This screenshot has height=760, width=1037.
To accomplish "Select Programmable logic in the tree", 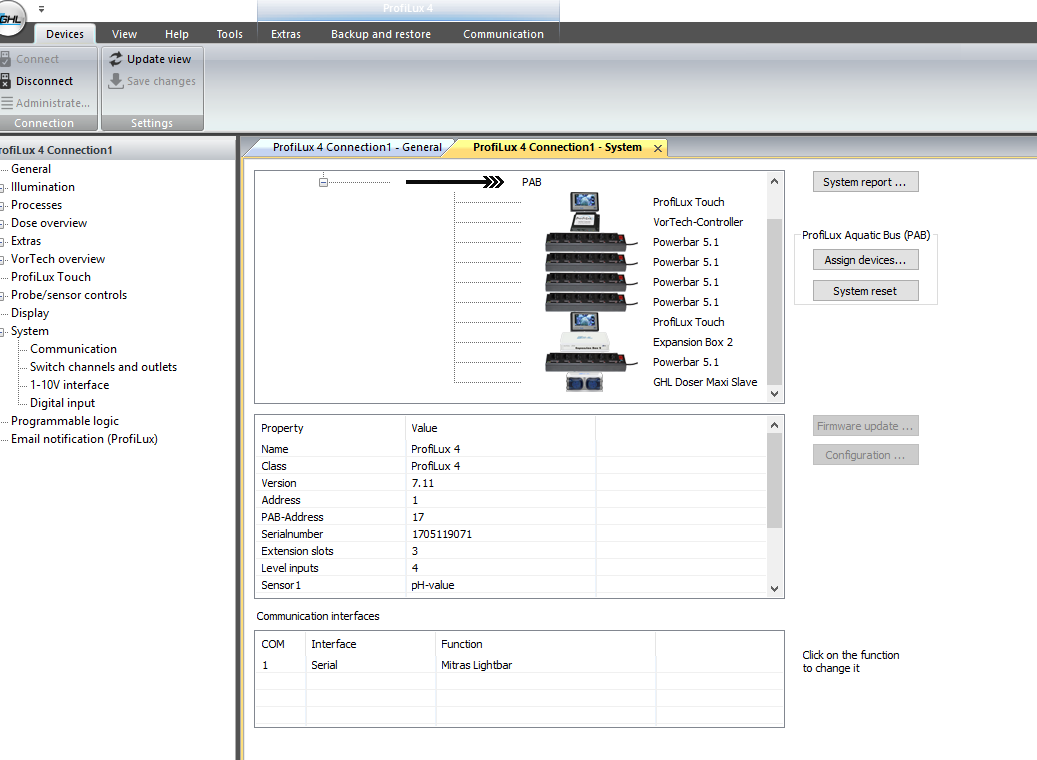I will coord(65,421).
